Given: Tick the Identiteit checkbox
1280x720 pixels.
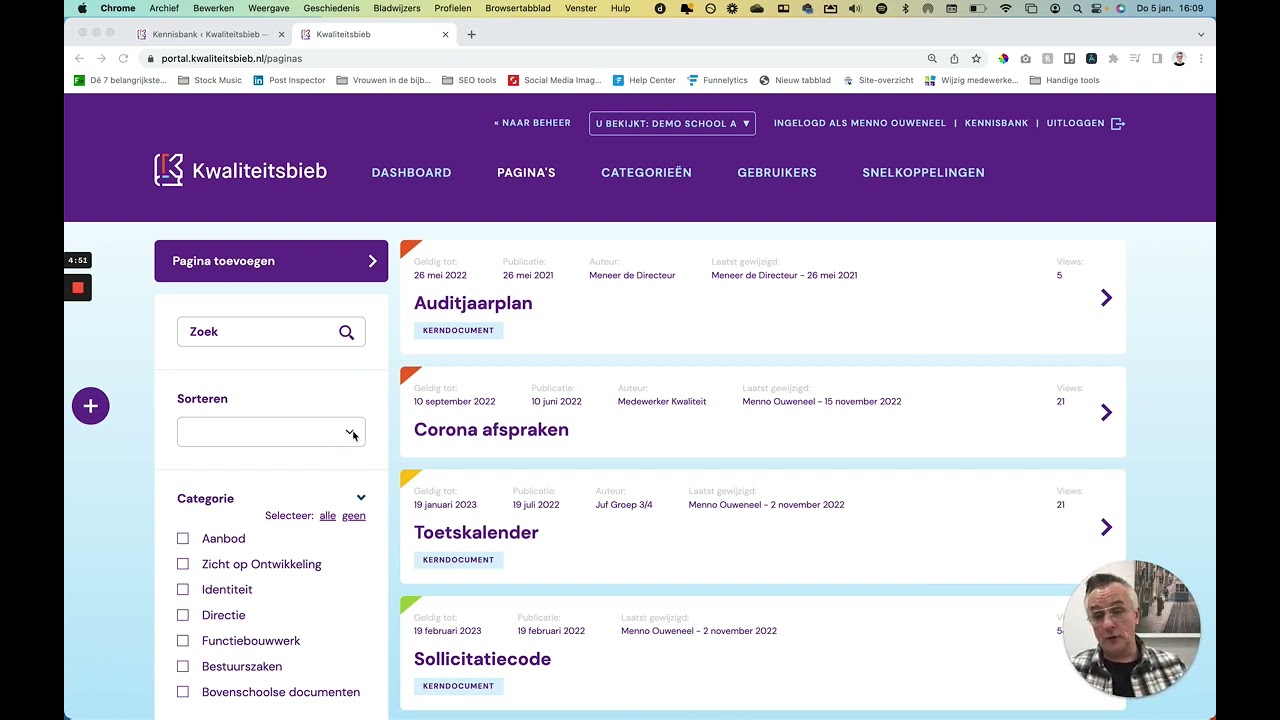Looking at the screenshot, I should click(183, 590).
